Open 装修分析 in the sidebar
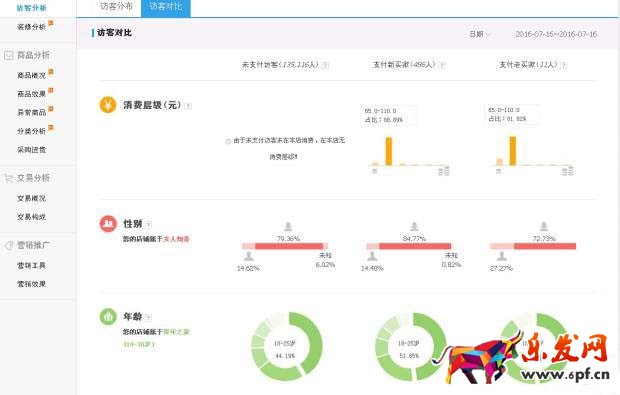Image resolution: width=620 pixels, height=395 pixels. point(31,27)
